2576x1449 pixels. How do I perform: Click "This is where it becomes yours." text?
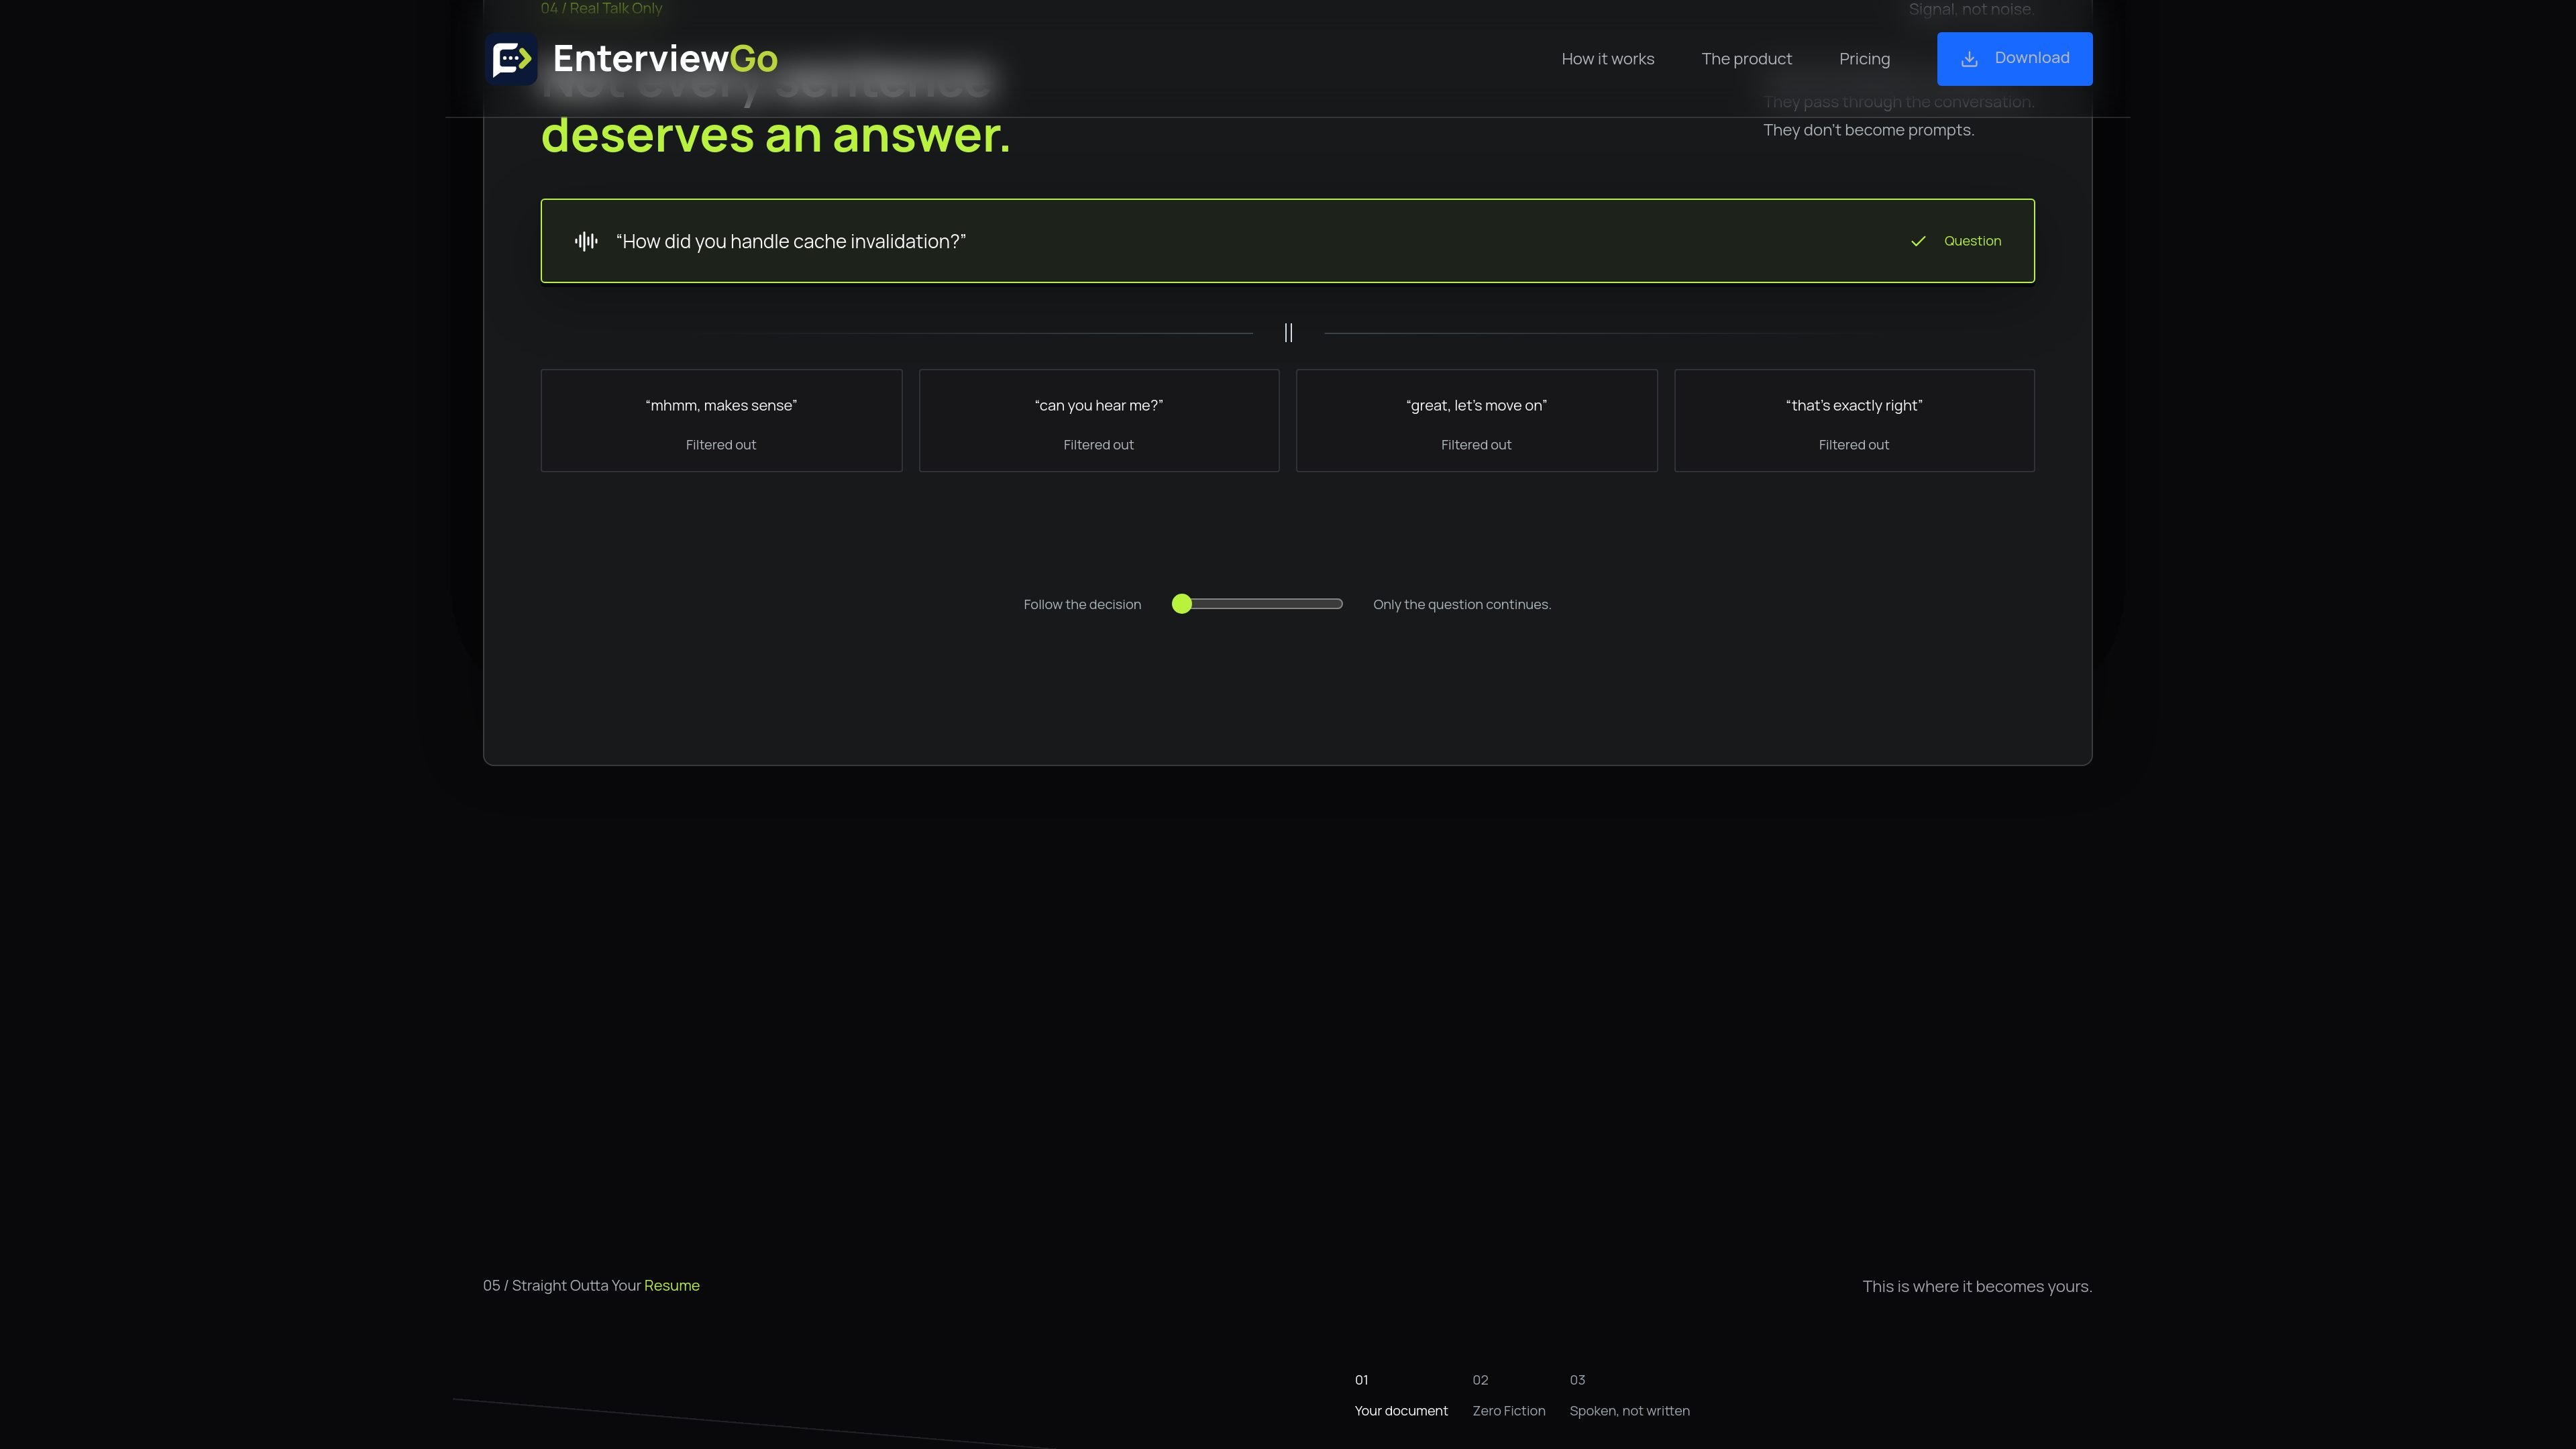point(1977,1287)
